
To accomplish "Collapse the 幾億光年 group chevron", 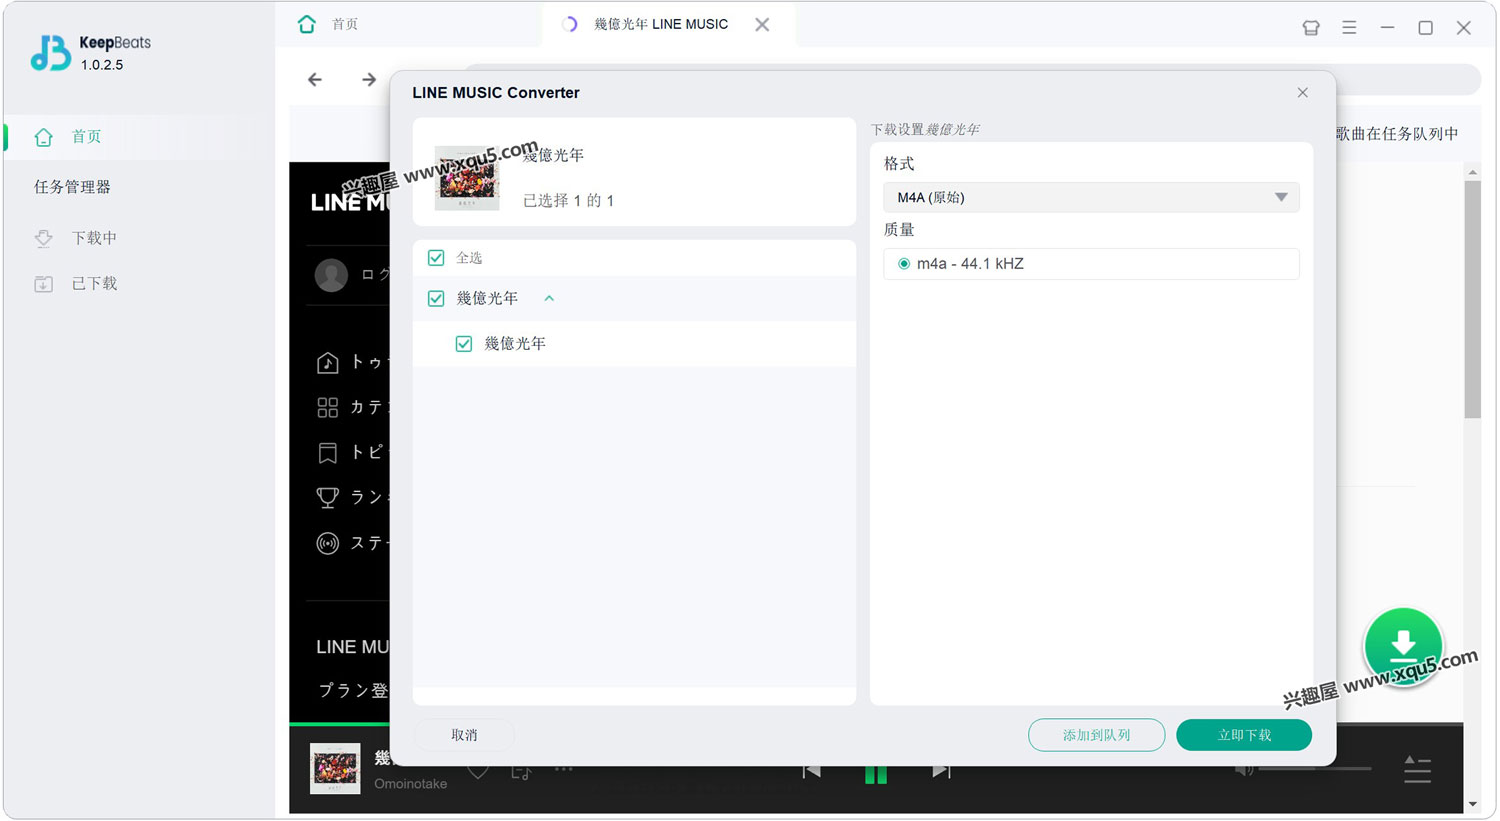I will click(549, 298).
